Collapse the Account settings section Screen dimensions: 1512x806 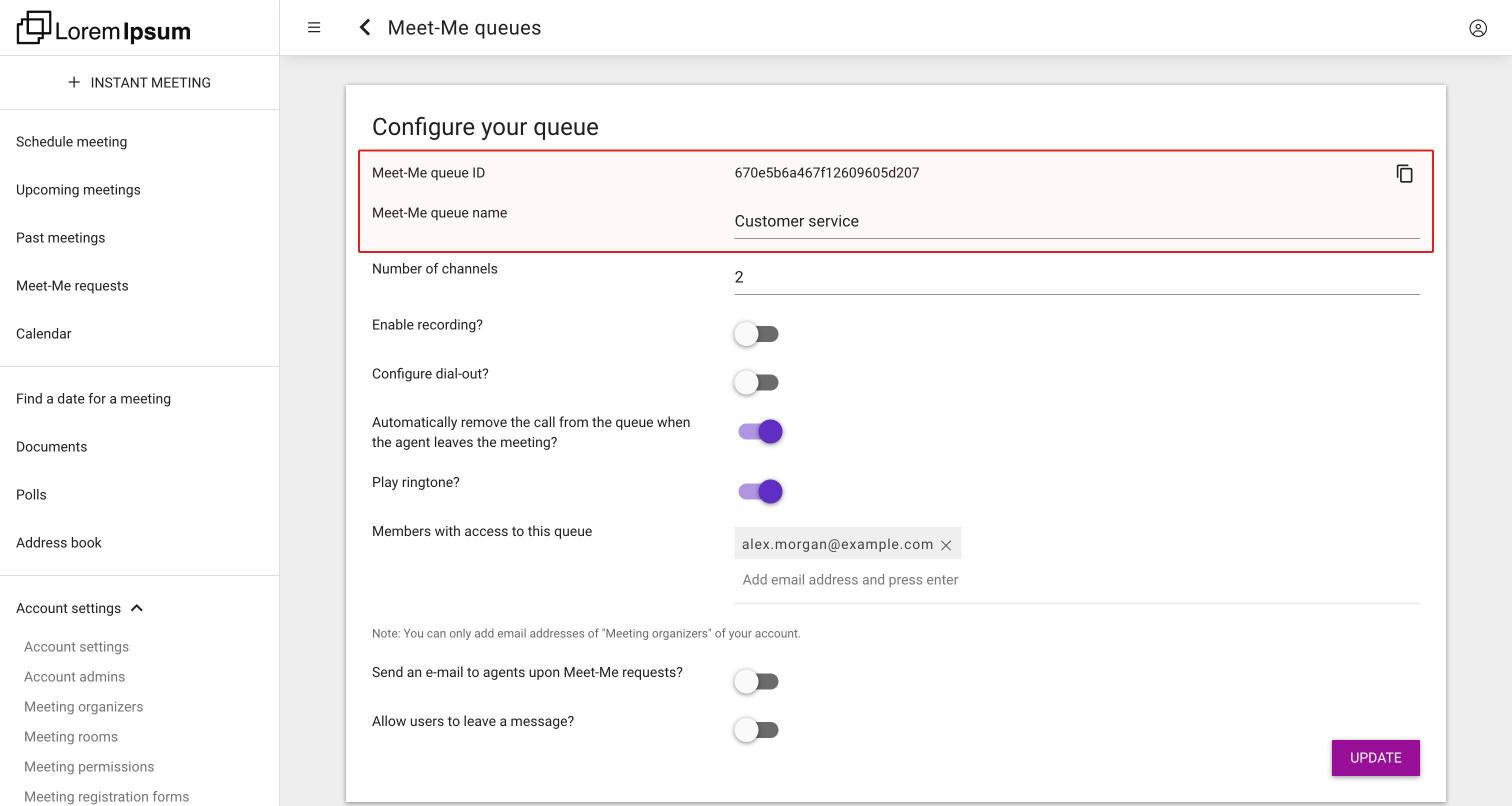coord(80,608)
